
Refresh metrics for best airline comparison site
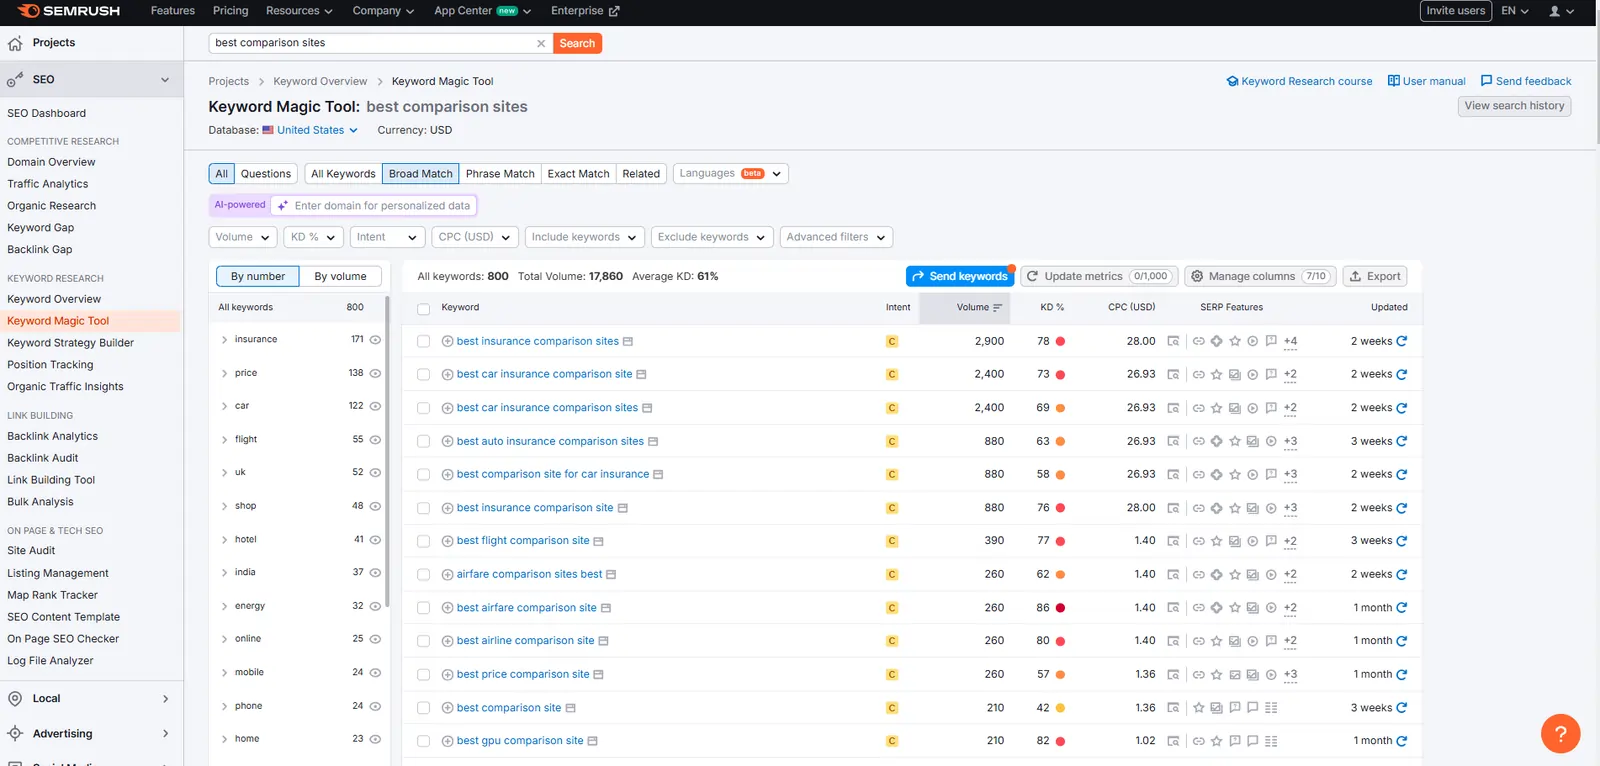click(x=1402, y=641)
